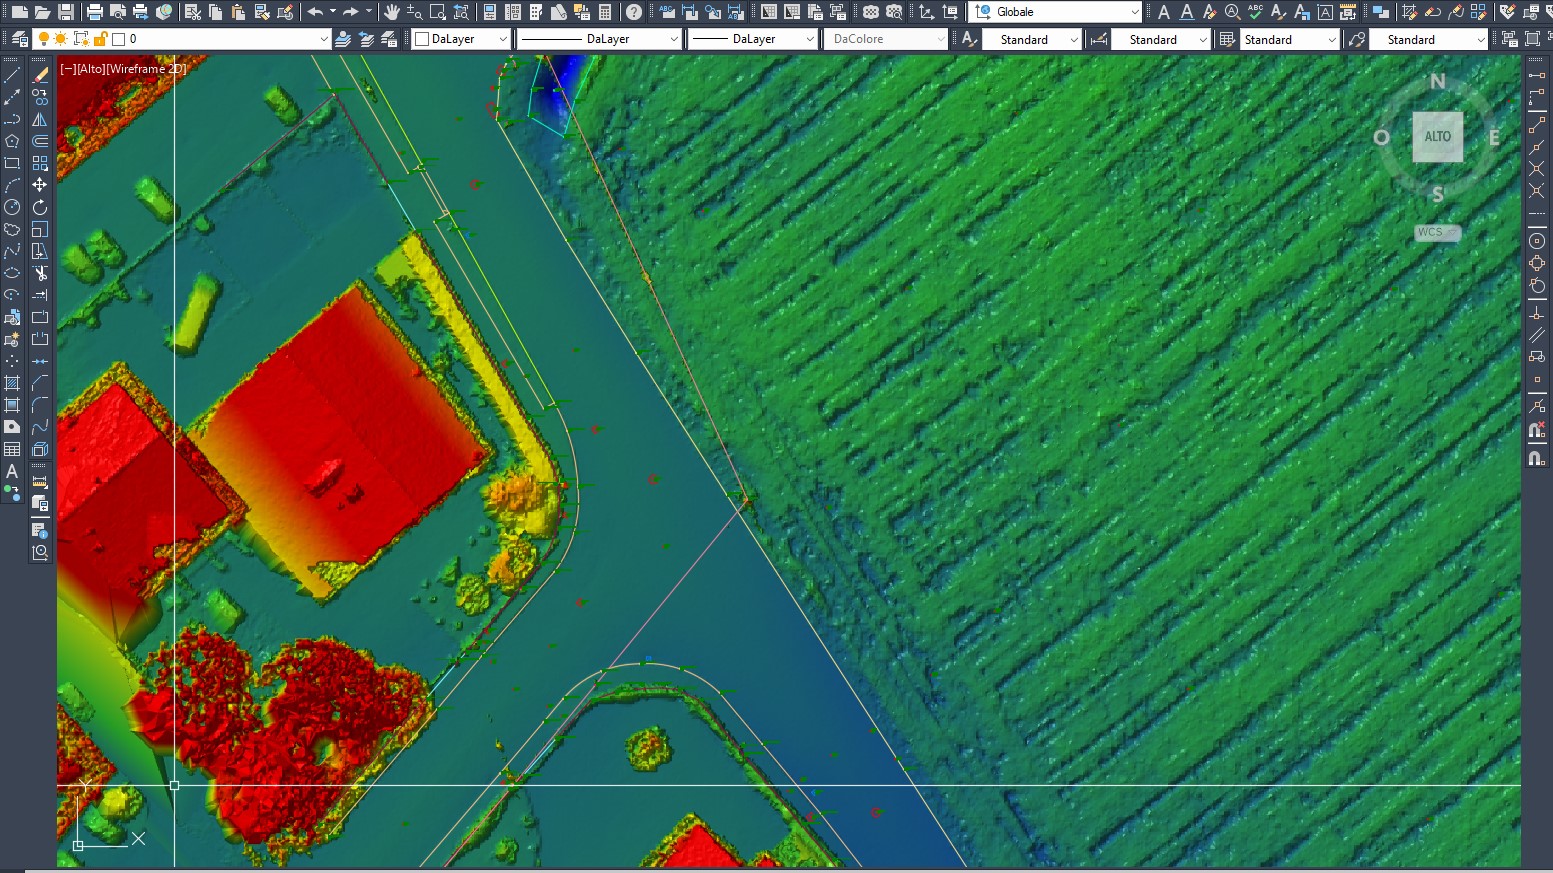This screenshot has height=873, width=1553.
Task: Click the WCS button under the compass
Action: click(x=1436, y=232)
